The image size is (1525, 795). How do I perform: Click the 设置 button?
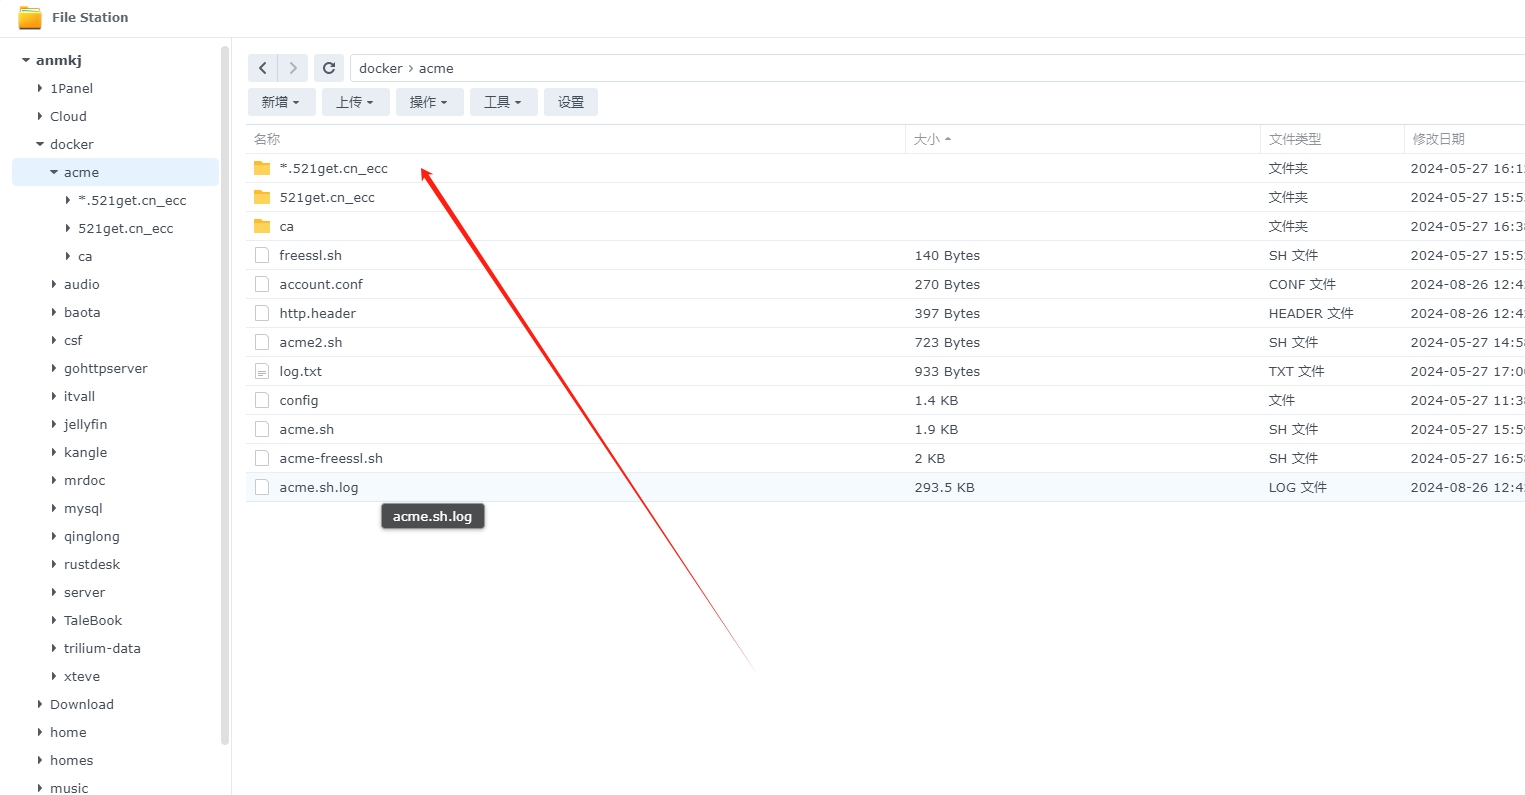[571, 102]
